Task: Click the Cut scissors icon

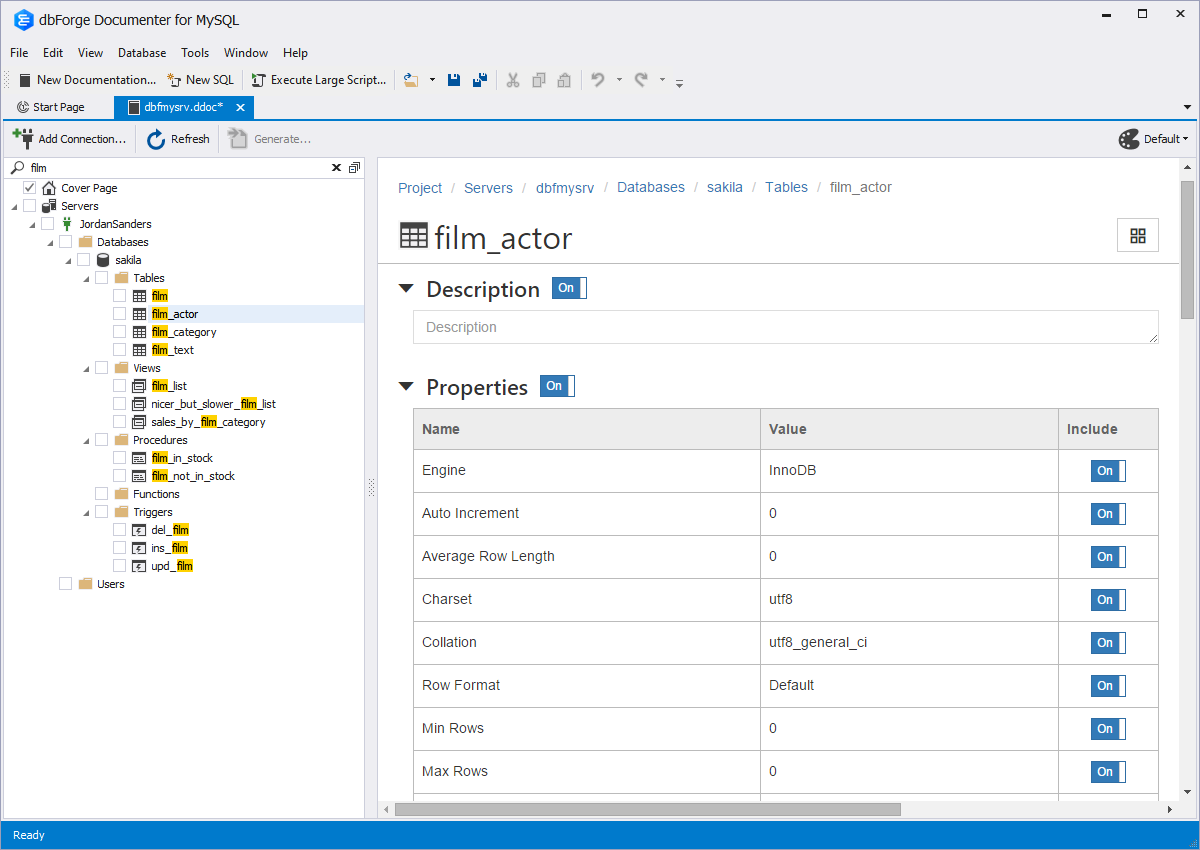Action: coord(513,80)
